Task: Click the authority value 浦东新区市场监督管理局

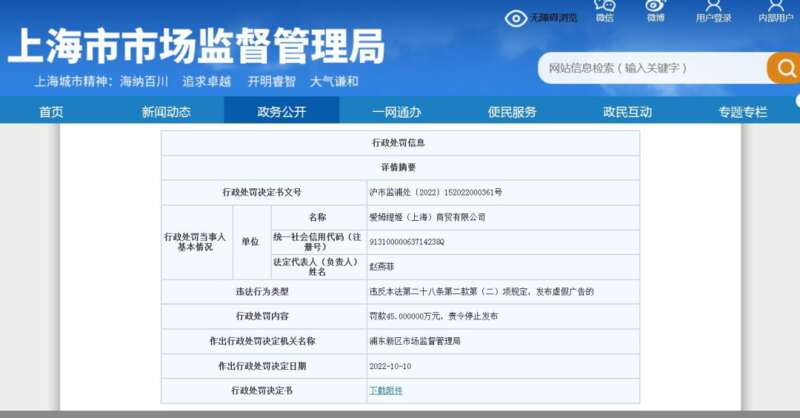Action: click(415, 341)
